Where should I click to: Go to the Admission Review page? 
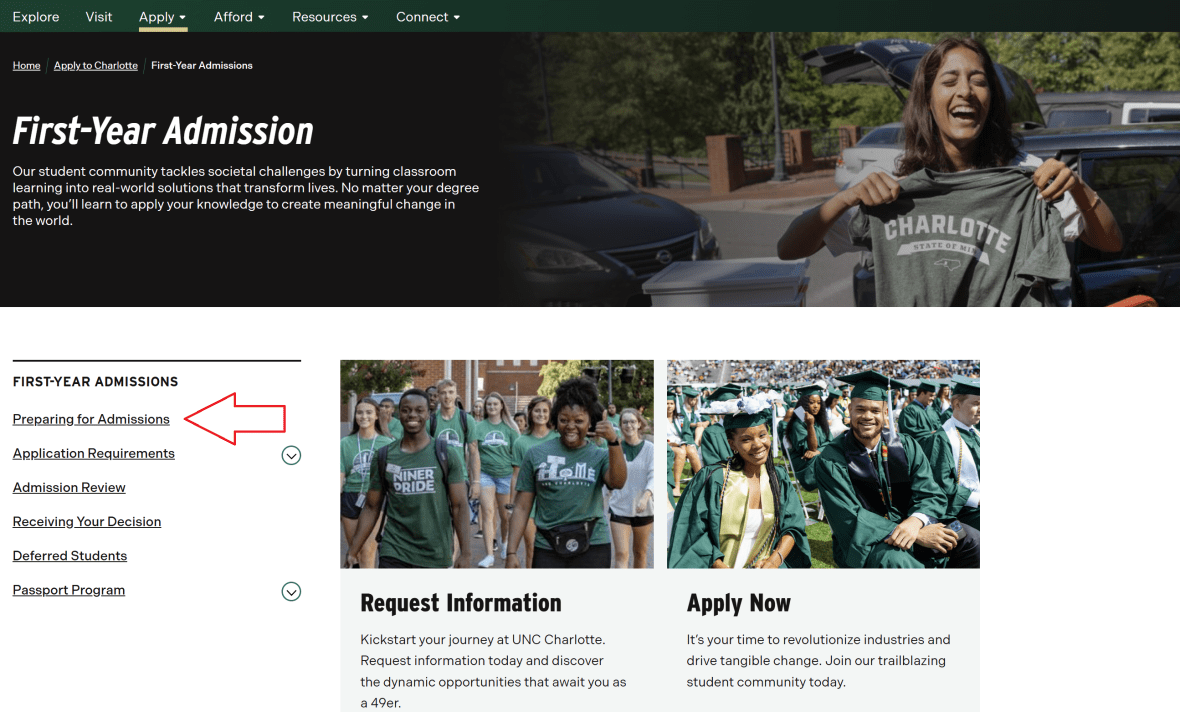pos(69,487)
